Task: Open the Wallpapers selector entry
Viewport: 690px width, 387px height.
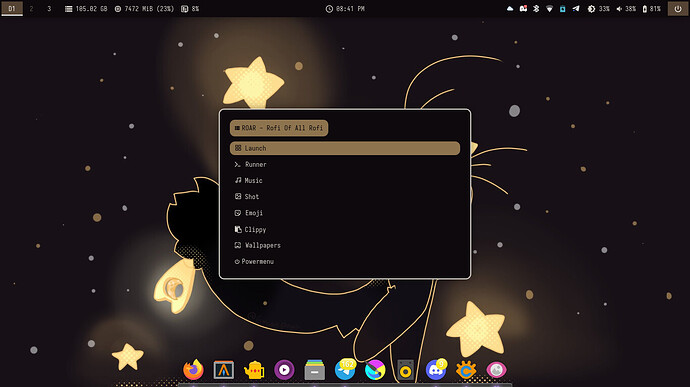Action: 345,245
